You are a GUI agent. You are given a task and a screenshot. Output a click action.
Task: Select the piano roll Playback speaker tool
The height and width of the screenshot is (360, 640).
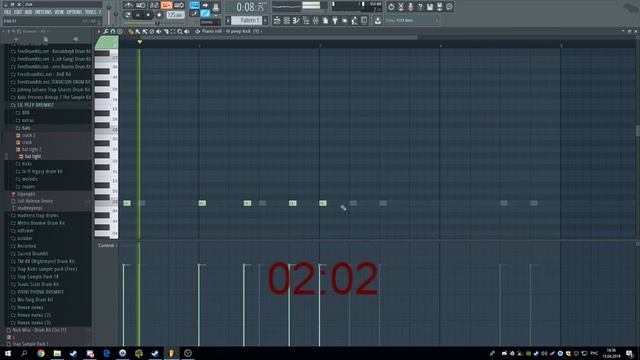[187, 31]
